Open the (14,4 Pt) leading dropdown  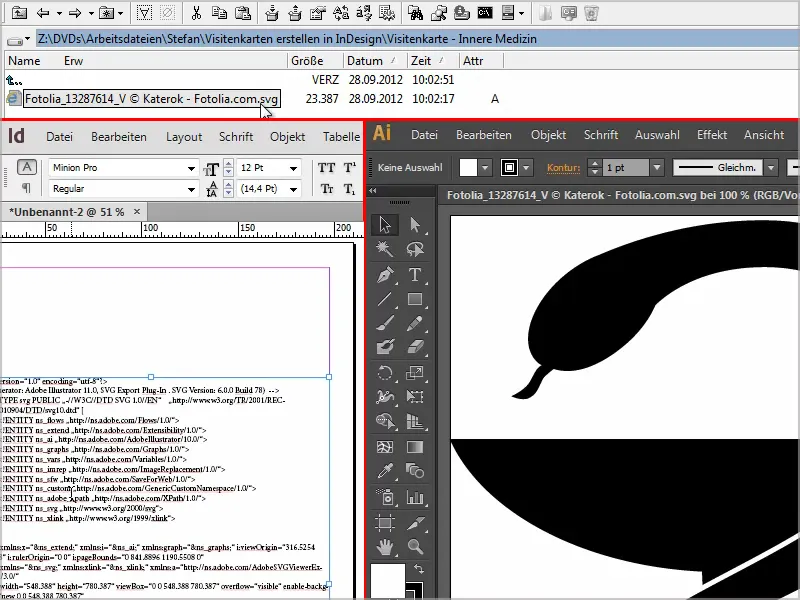293,189
